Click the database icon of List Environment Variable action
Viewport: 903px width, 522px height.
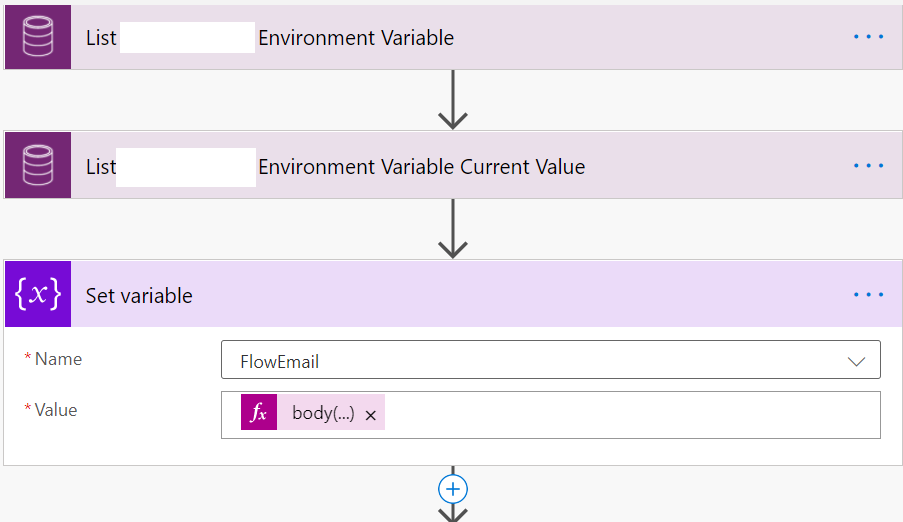point(38,37)
